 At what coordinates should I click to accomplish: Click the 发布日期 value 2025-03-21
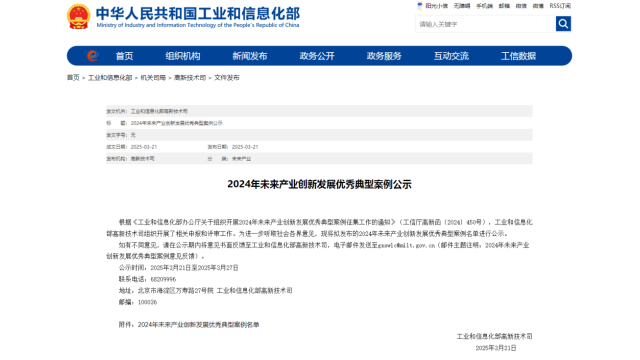click(x=245, y=147)
